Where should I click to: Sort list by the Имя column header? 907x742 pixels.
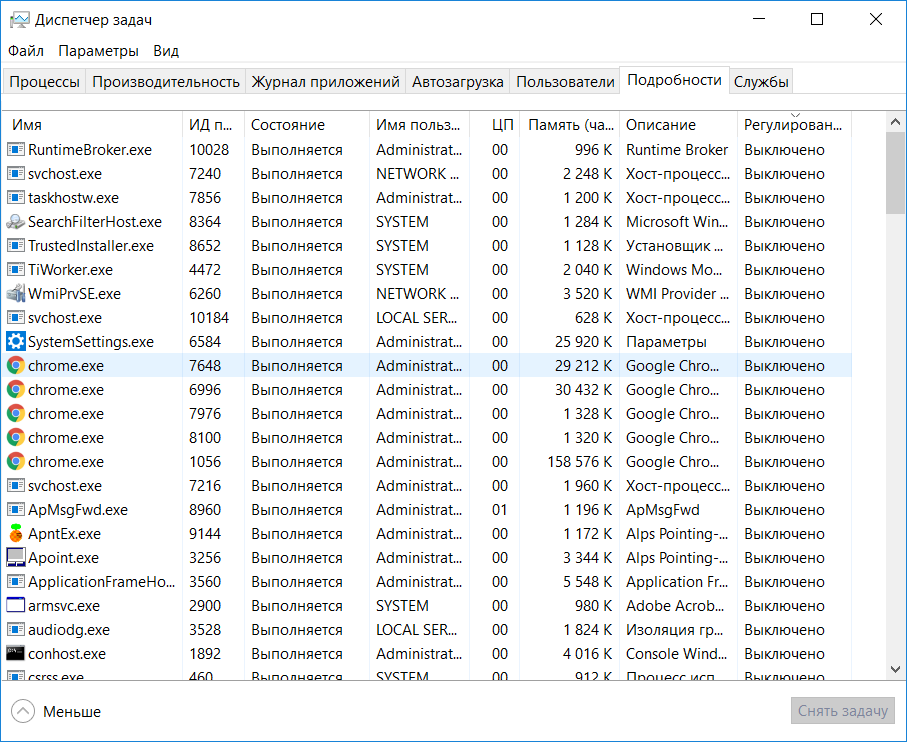(27, 125)
